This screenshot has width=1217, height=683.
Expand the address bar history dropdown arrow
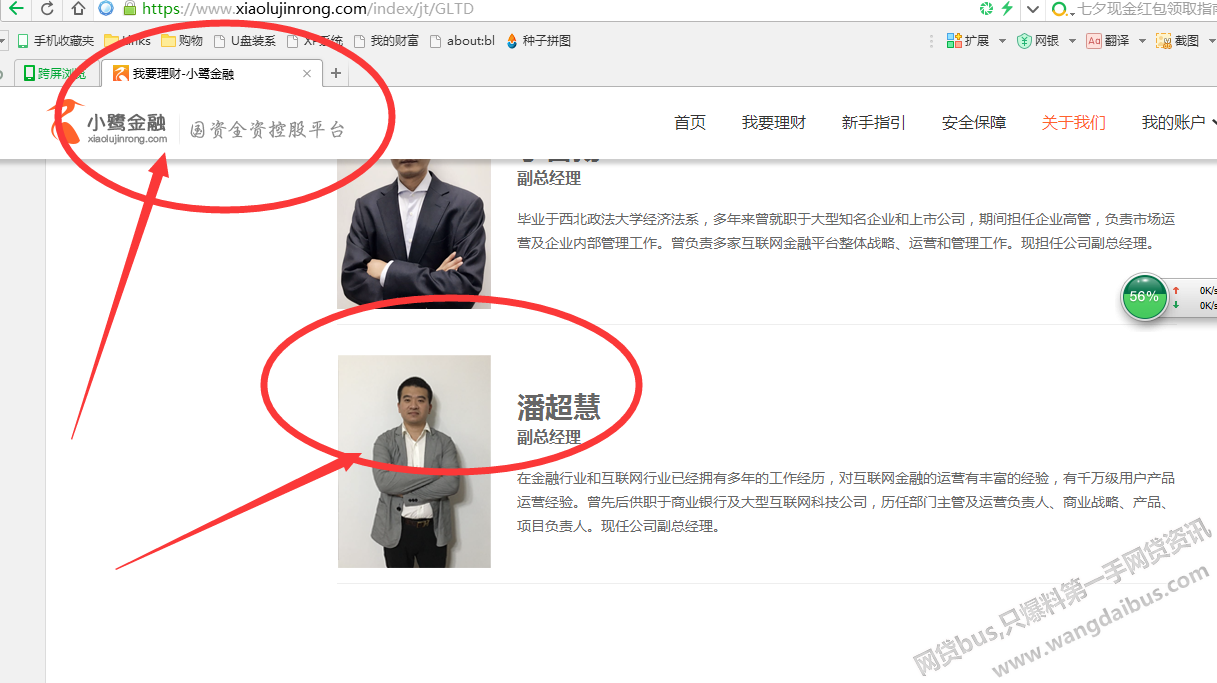pos(1033,8)
